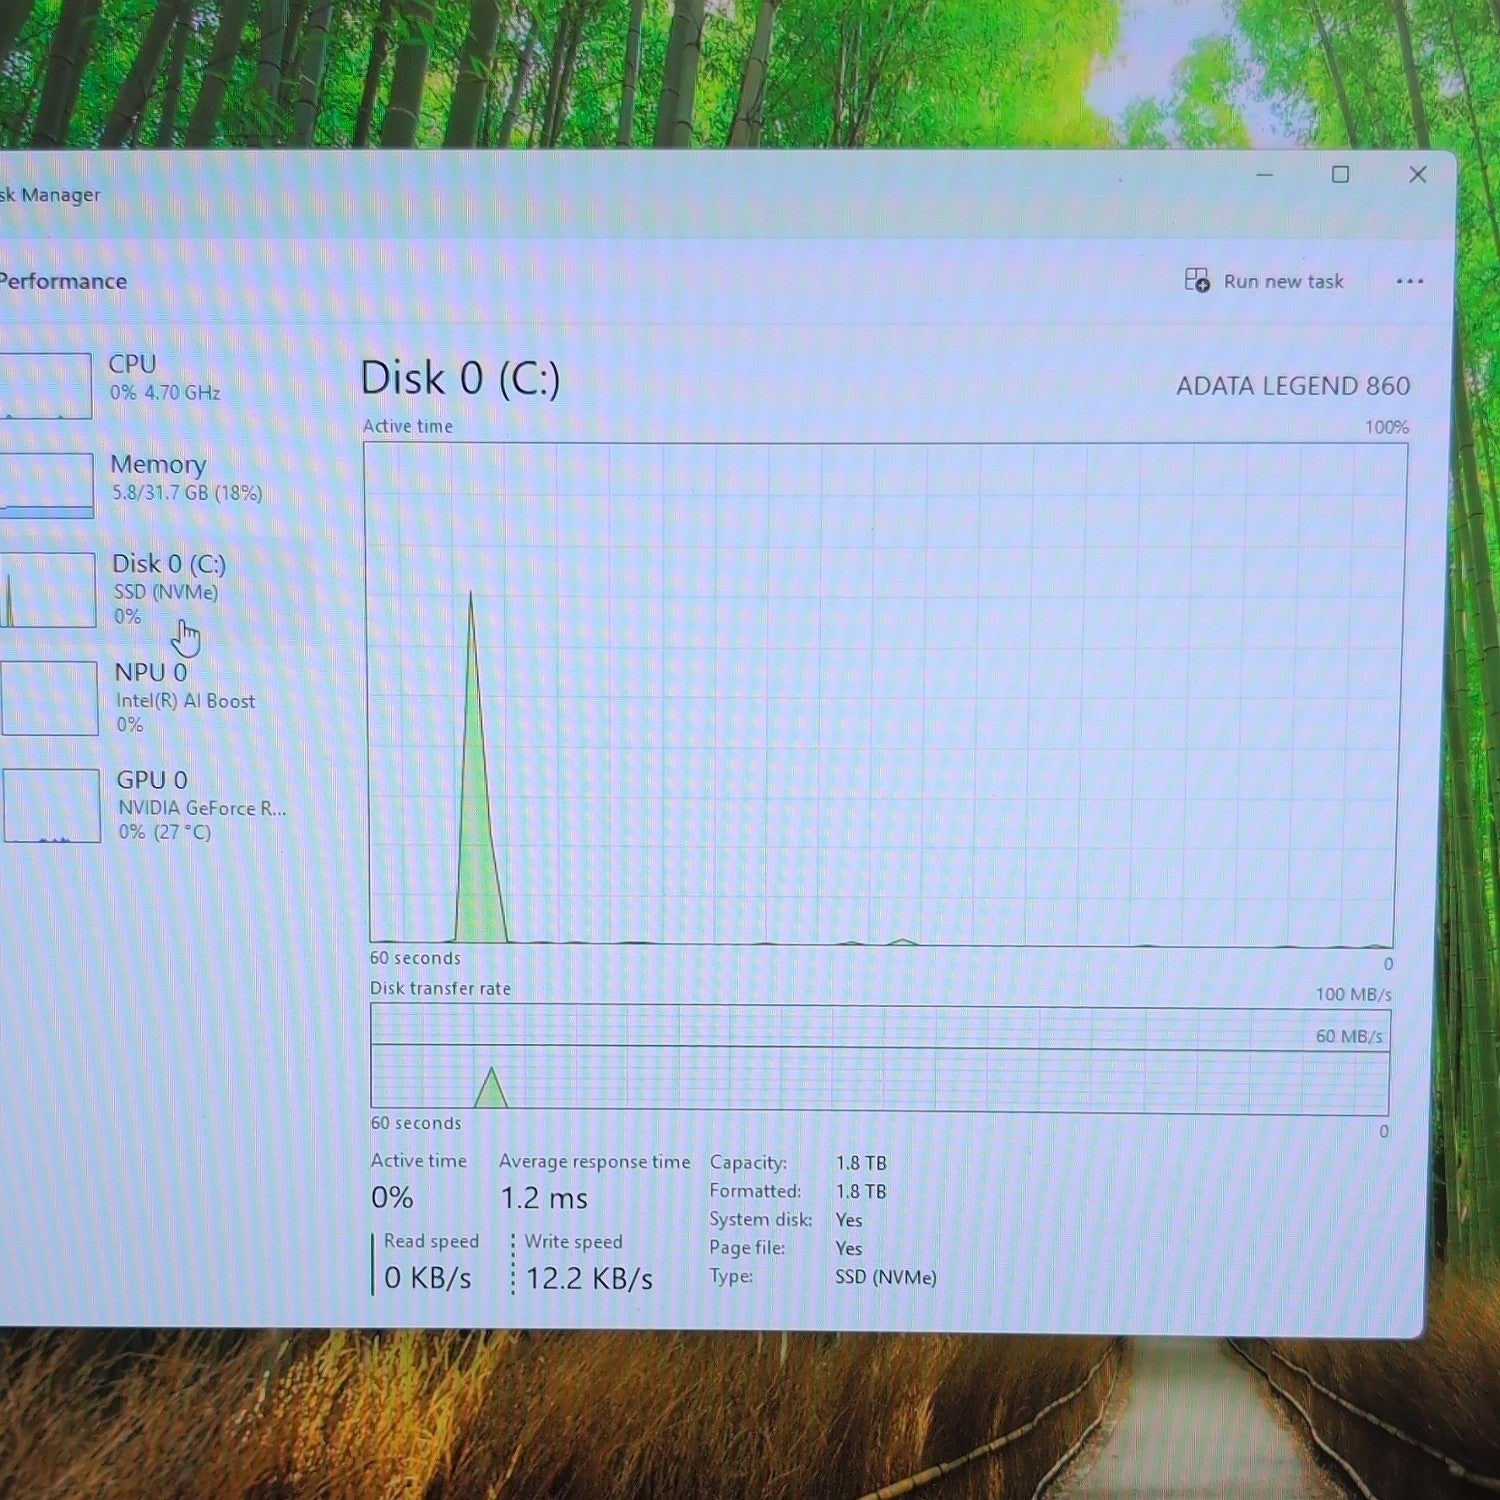The image size is (1500, 1500).
Task: Click the Formatted 1.8 TB value
Action: point(861,1192)
